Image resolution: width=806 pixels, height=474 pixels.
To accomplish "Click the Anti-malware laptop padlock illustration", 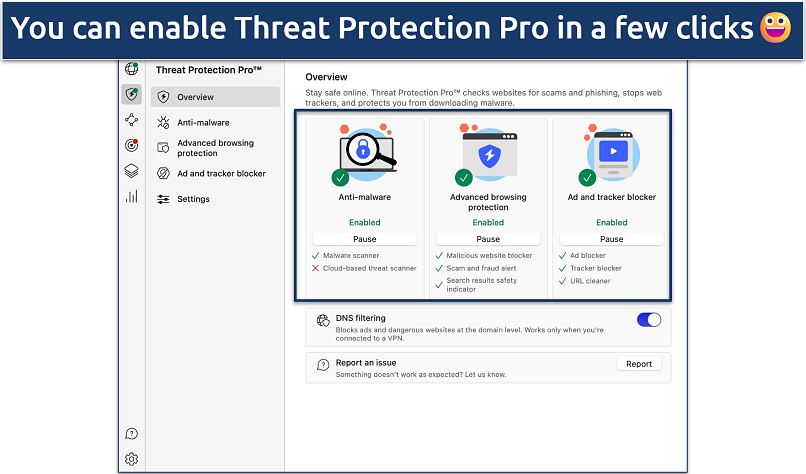I will click(x=364, y=153).
